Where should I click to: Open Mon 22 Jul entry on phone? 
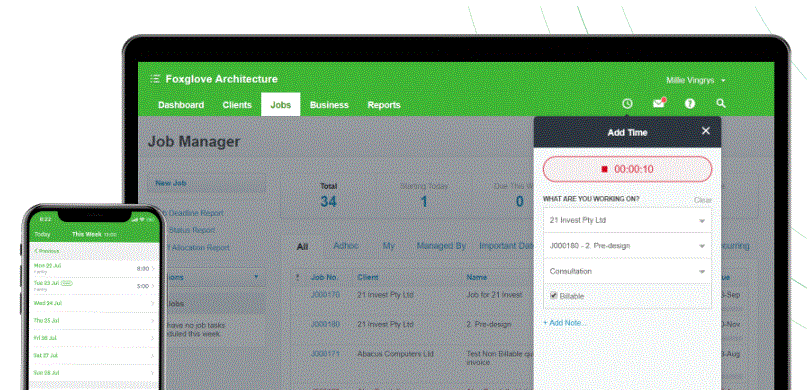point(94,269)
